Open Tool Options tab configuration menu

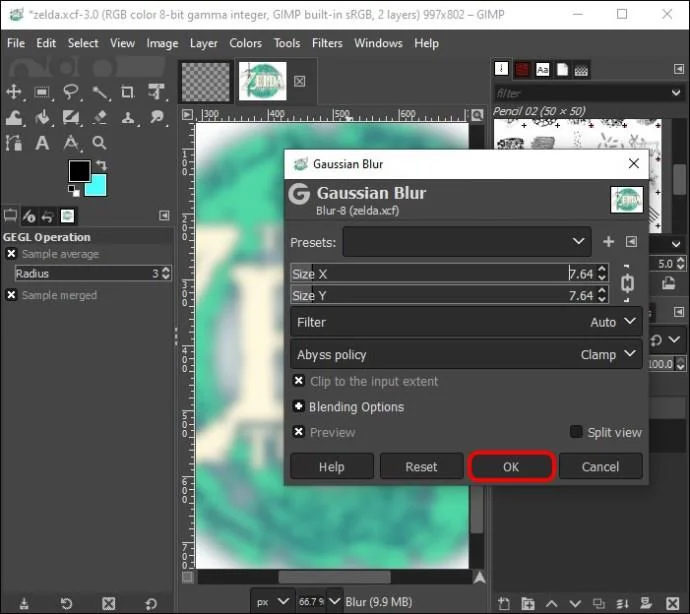tap(164, 216)
